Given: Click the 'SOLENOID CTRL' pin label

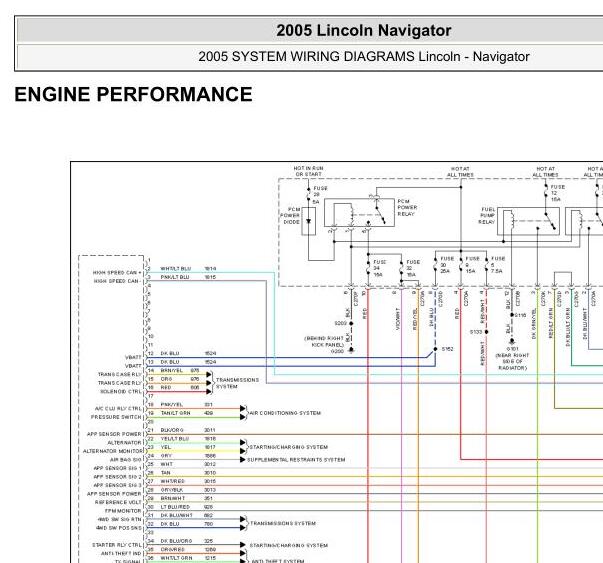Looking at the screenshot, I should [121, 391].
